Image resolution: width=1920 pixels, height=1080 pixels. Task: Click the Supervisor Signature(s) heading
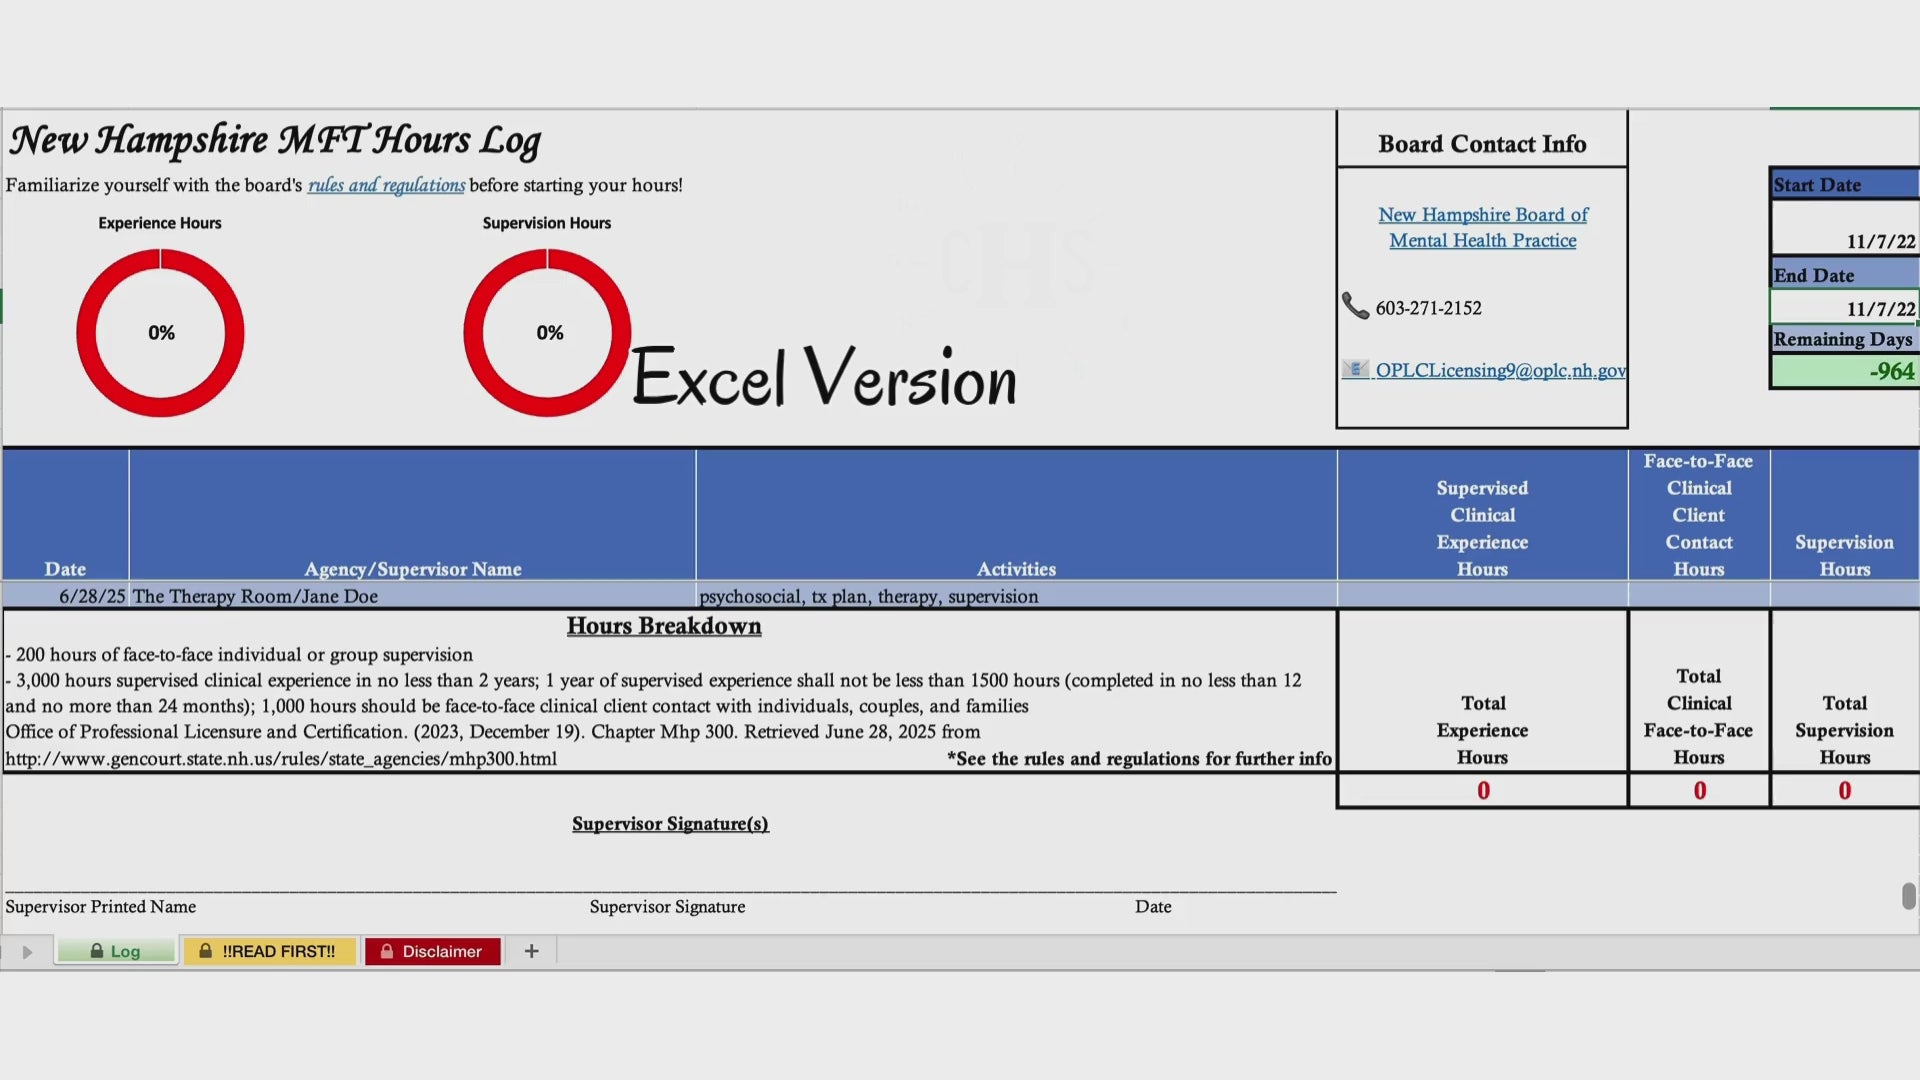(670, 824)
